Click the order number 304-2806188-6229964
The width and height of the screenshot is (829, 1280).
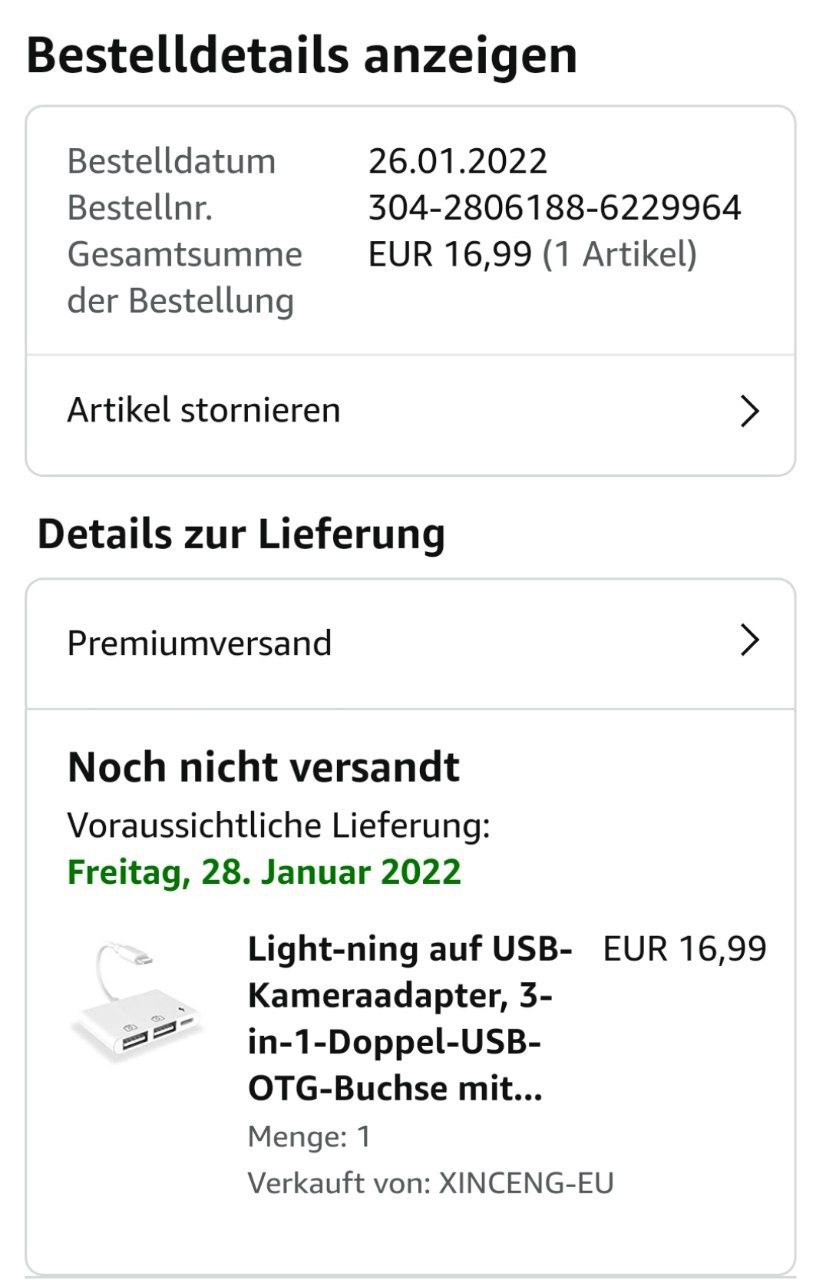point(554,208)
